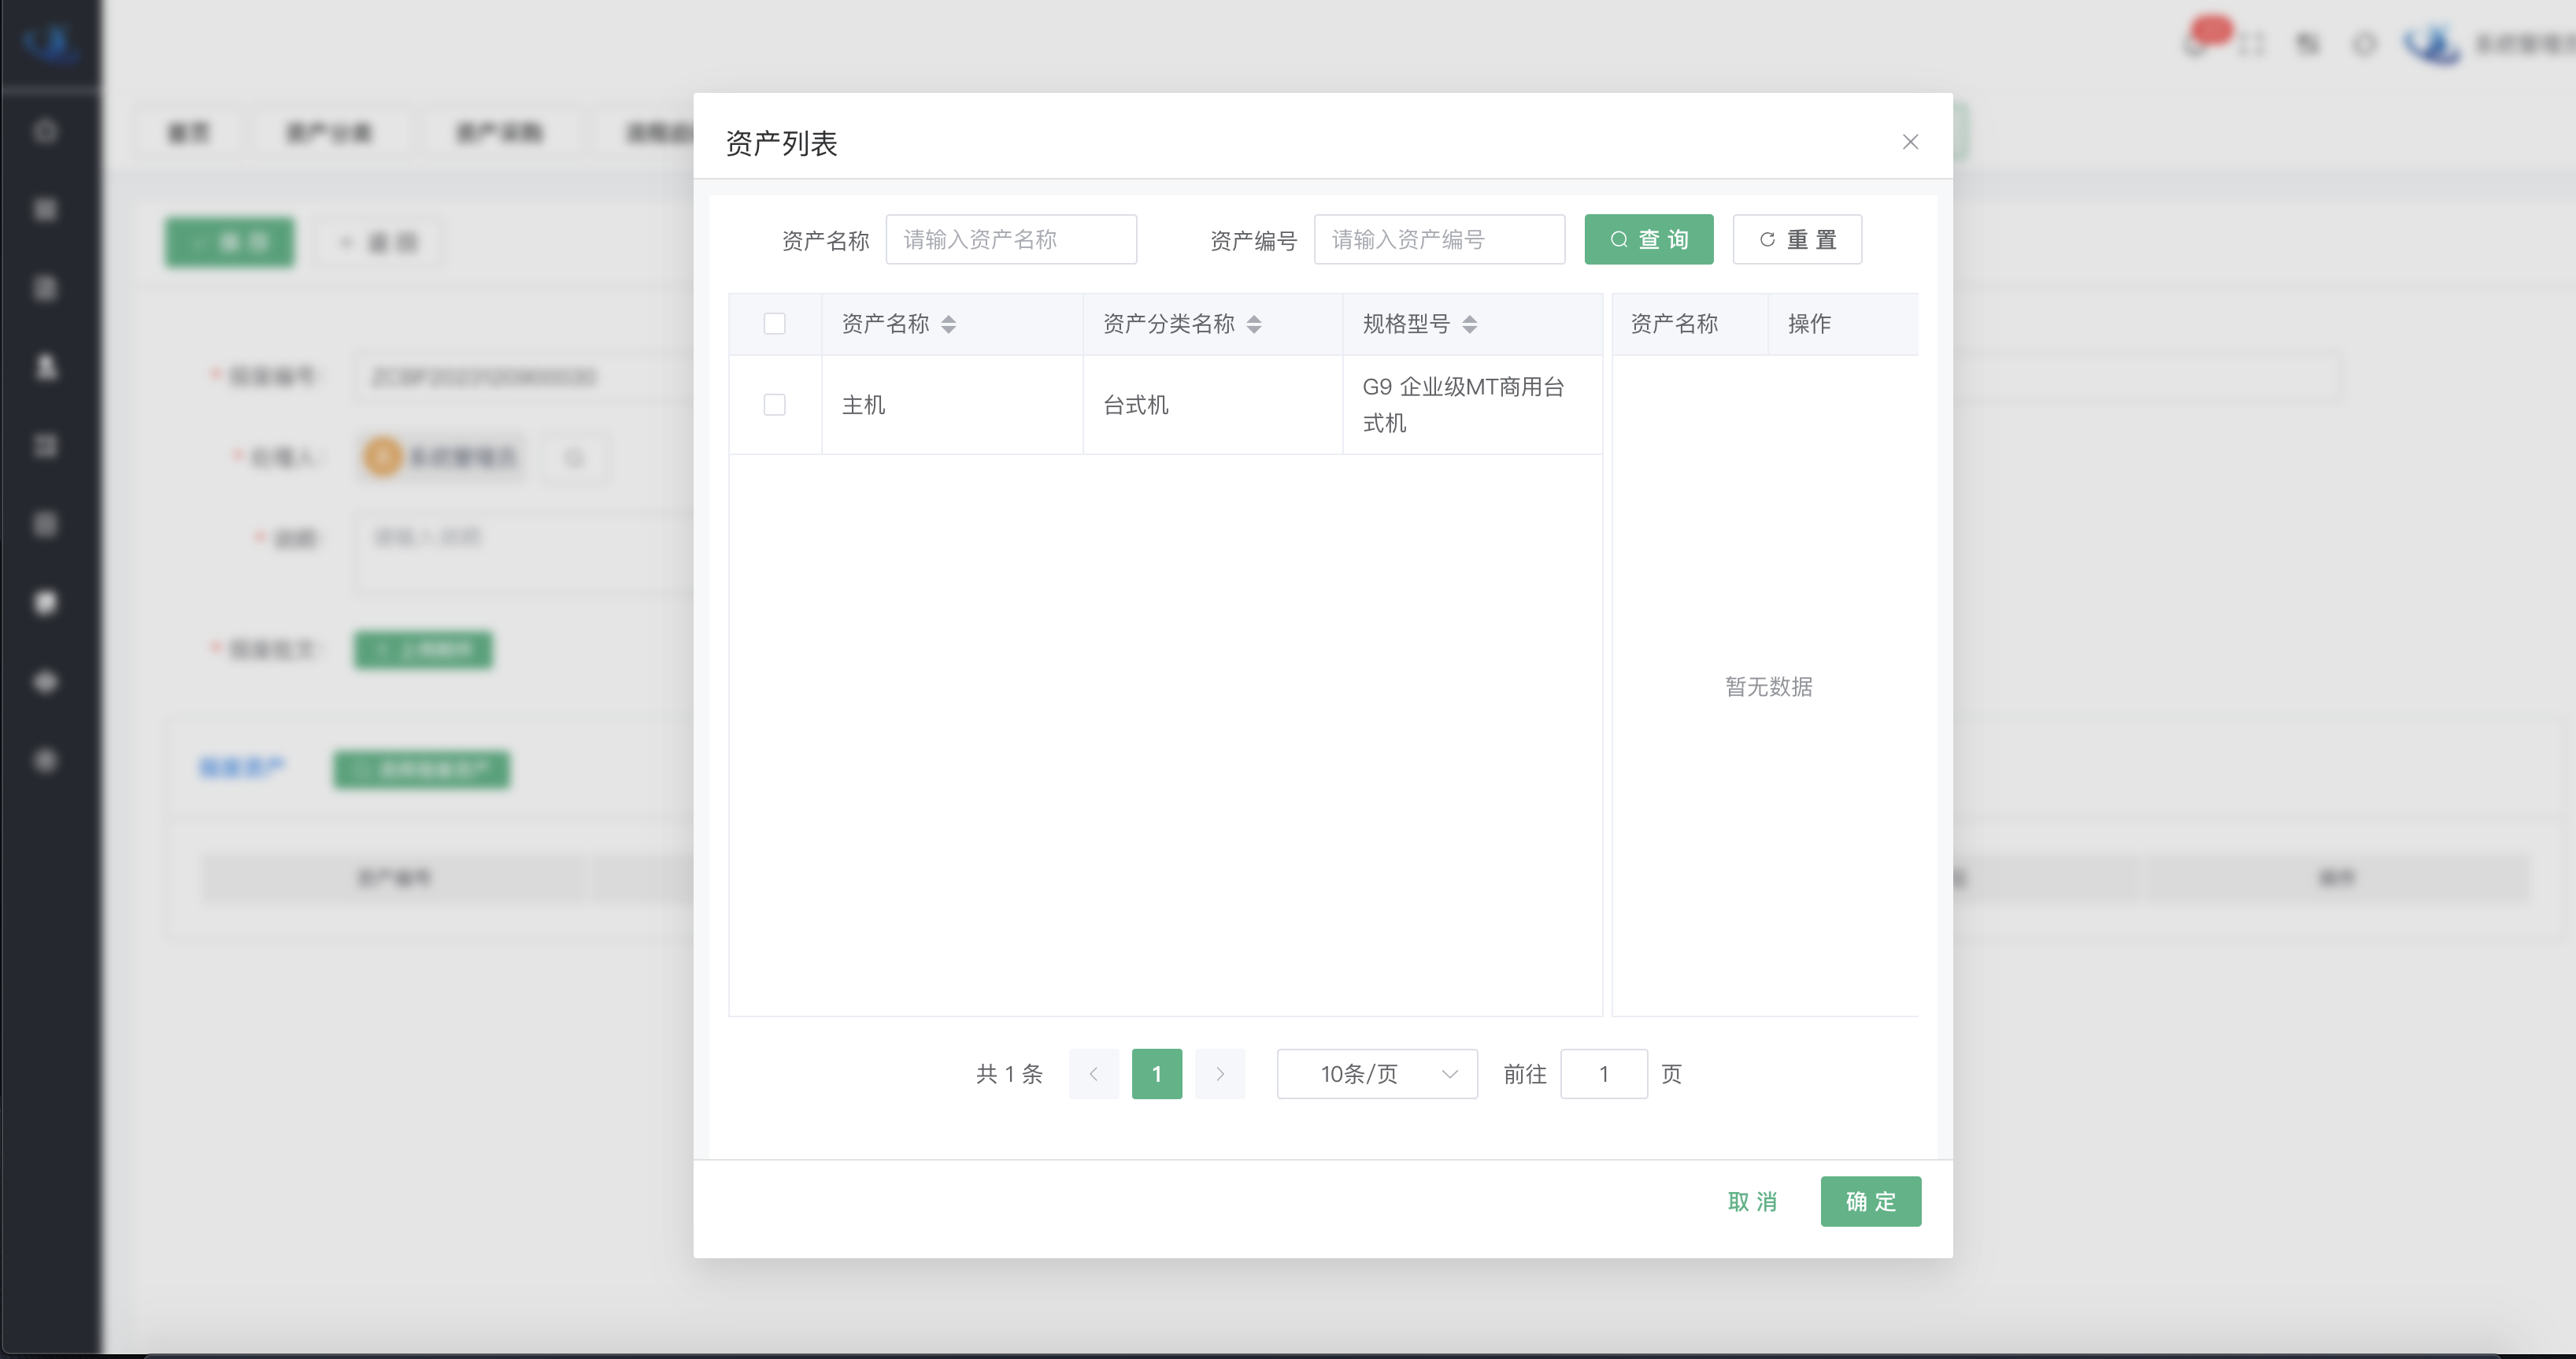Image resolution: width=2576 pixels, height=1359 pixels.
Task: Click the 资产列表 dialog title
Action: coord(781,143)
